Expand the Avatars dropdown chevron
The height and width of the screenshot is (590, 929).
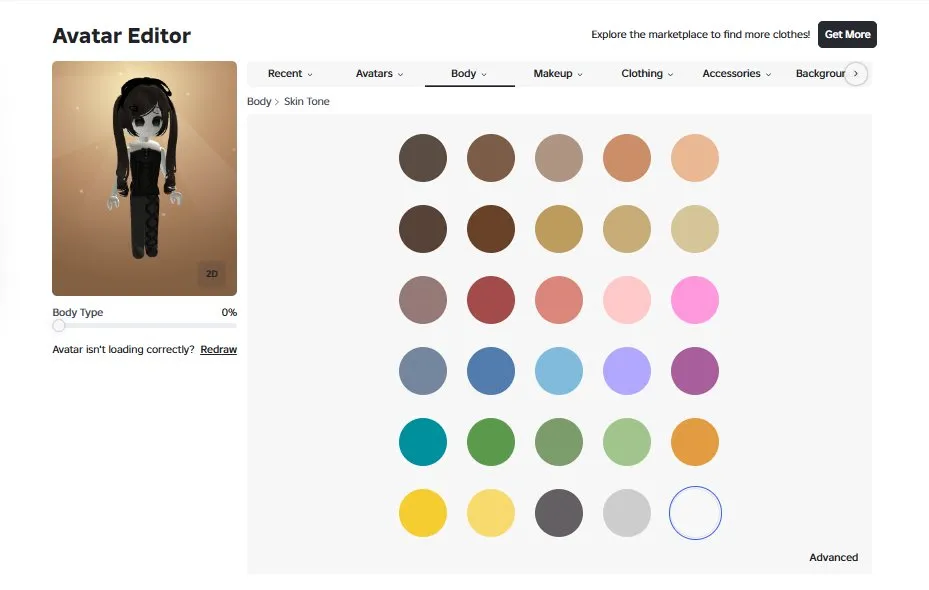point(401,75)
